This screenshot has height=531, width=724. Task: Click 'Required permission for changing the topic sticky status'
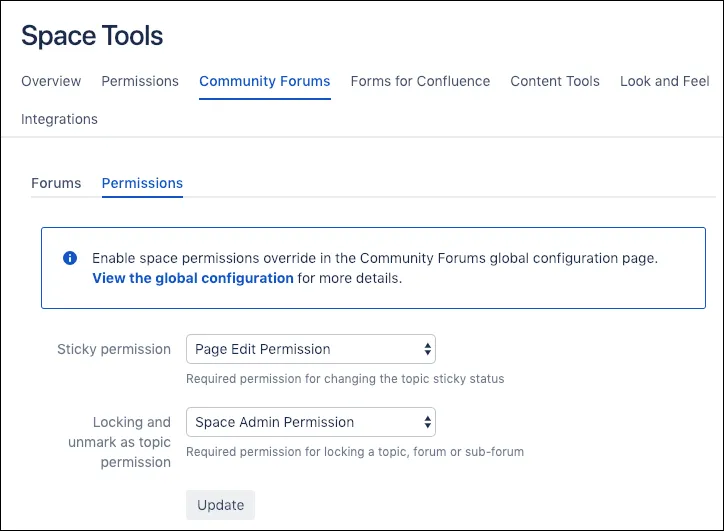click(x=345, y=379)
